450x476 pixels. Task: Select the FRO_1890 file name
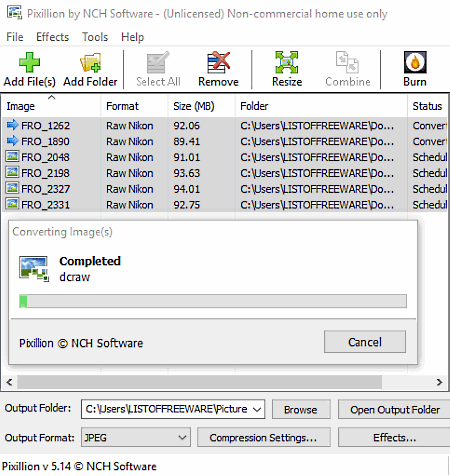click(46, 141)
